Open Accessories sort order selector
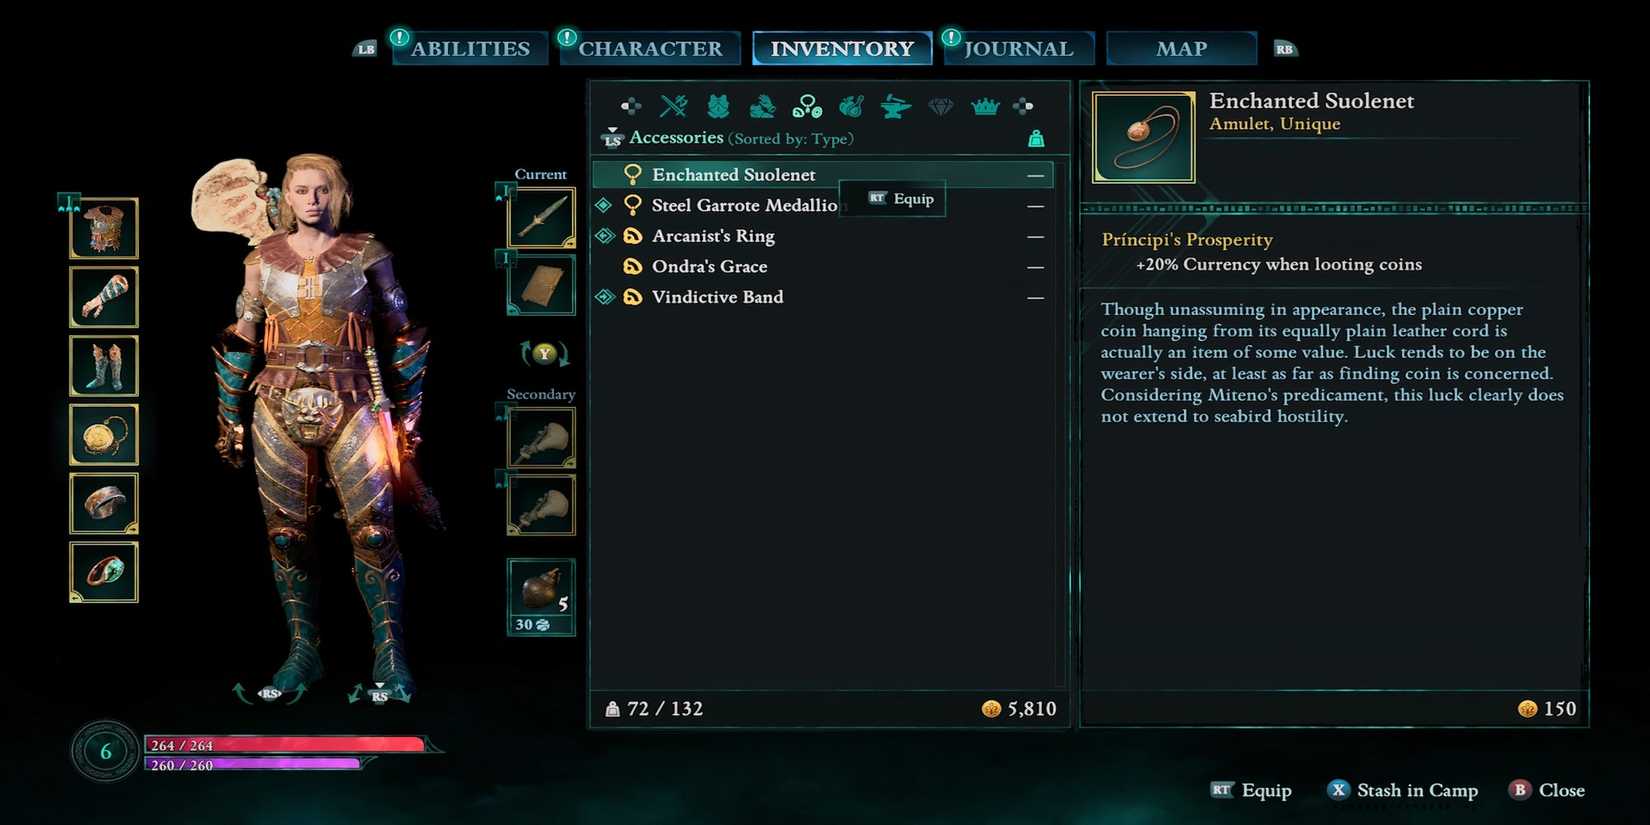Screen dimensions: 1650x825 tap(791, 138)
